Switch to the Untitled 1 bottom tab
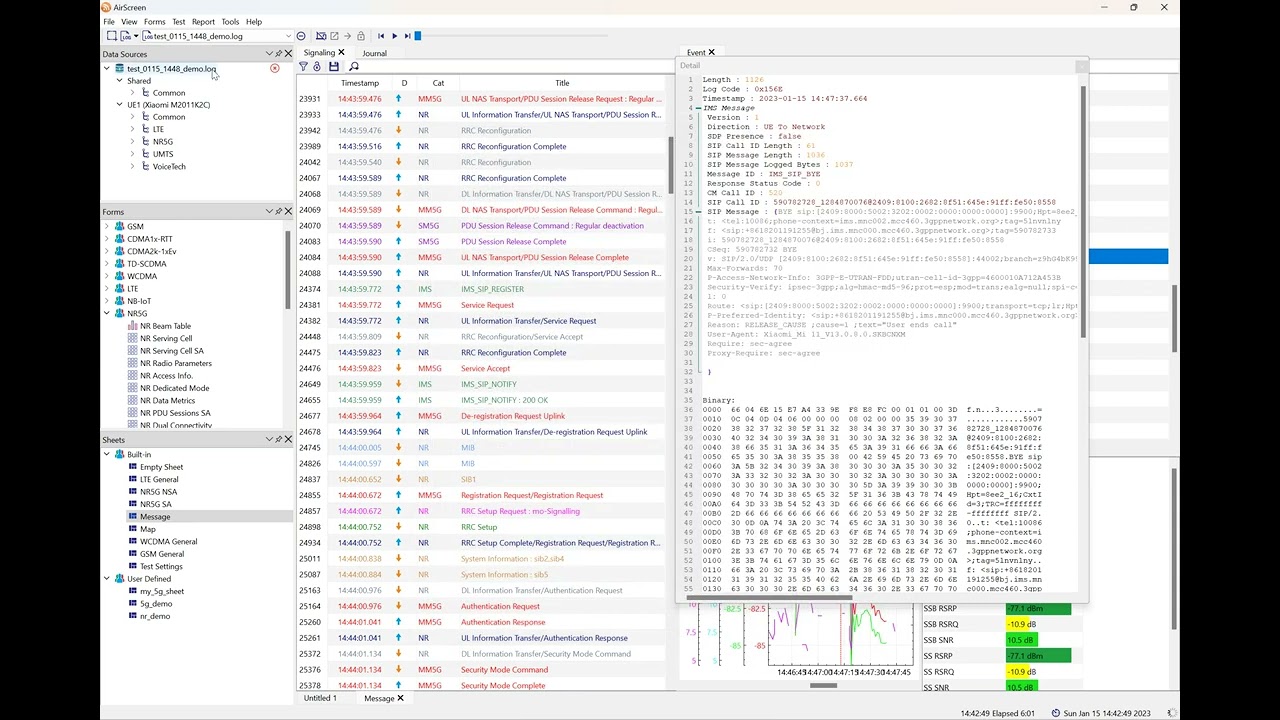Viewport: 1280px width, 720px height. tap(320, 698)
